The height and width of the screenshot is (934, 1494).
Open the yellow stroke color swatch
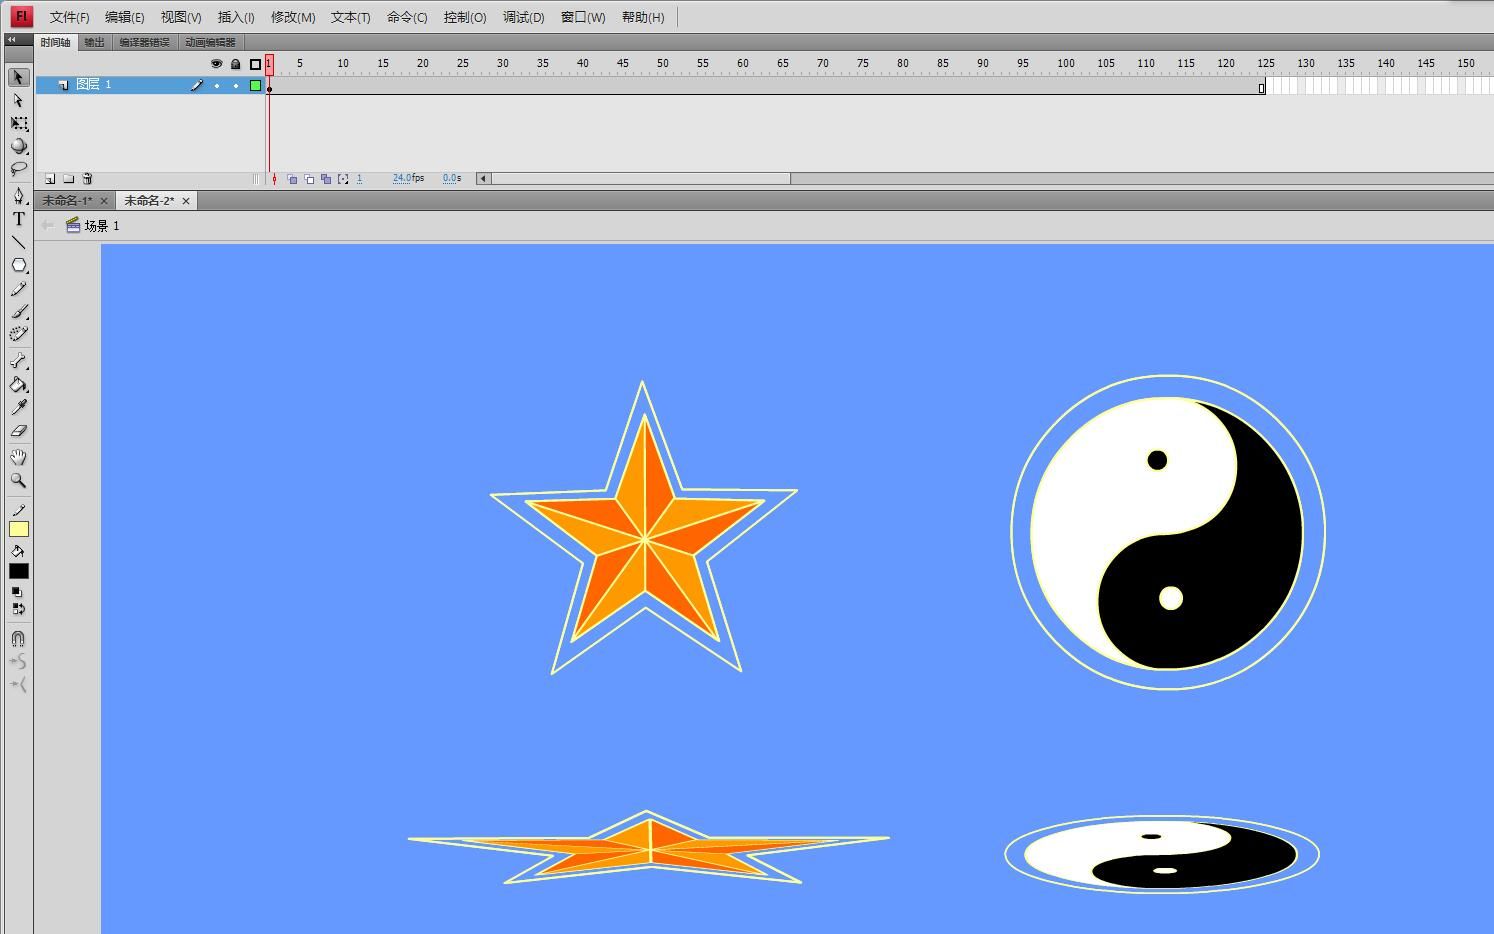coord(19,529)
